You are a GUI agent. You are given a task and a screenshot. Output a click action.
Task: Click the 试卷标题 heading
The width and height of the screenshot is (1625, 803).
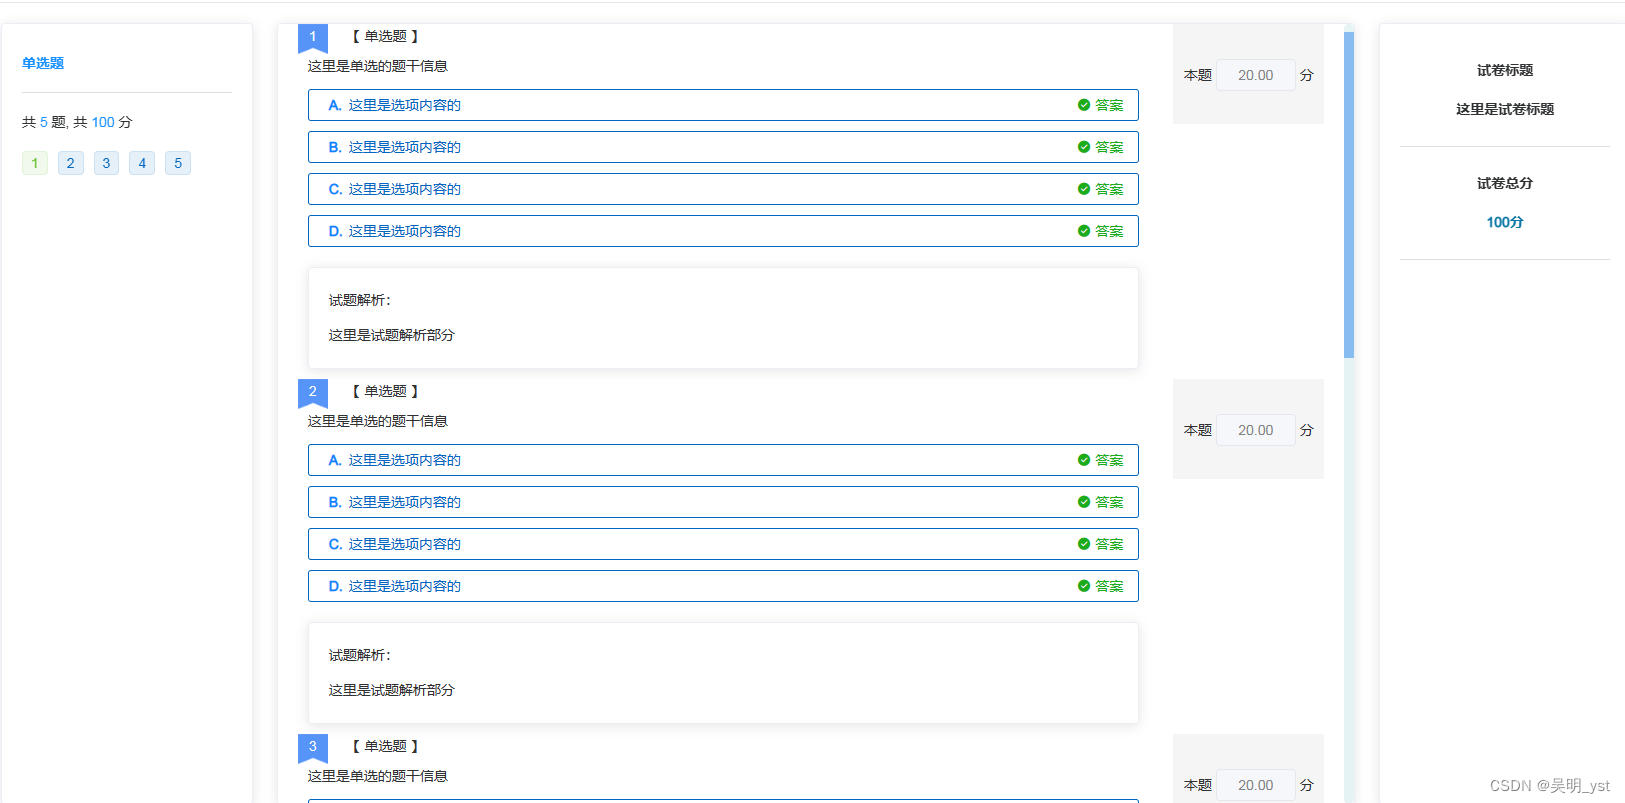coord(1505,70)
